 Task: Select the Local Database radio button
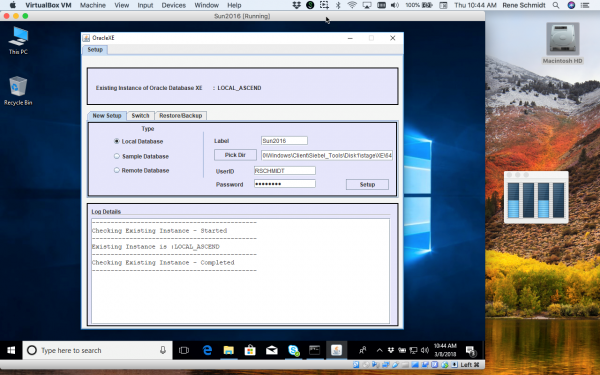(x=117, y=141)
